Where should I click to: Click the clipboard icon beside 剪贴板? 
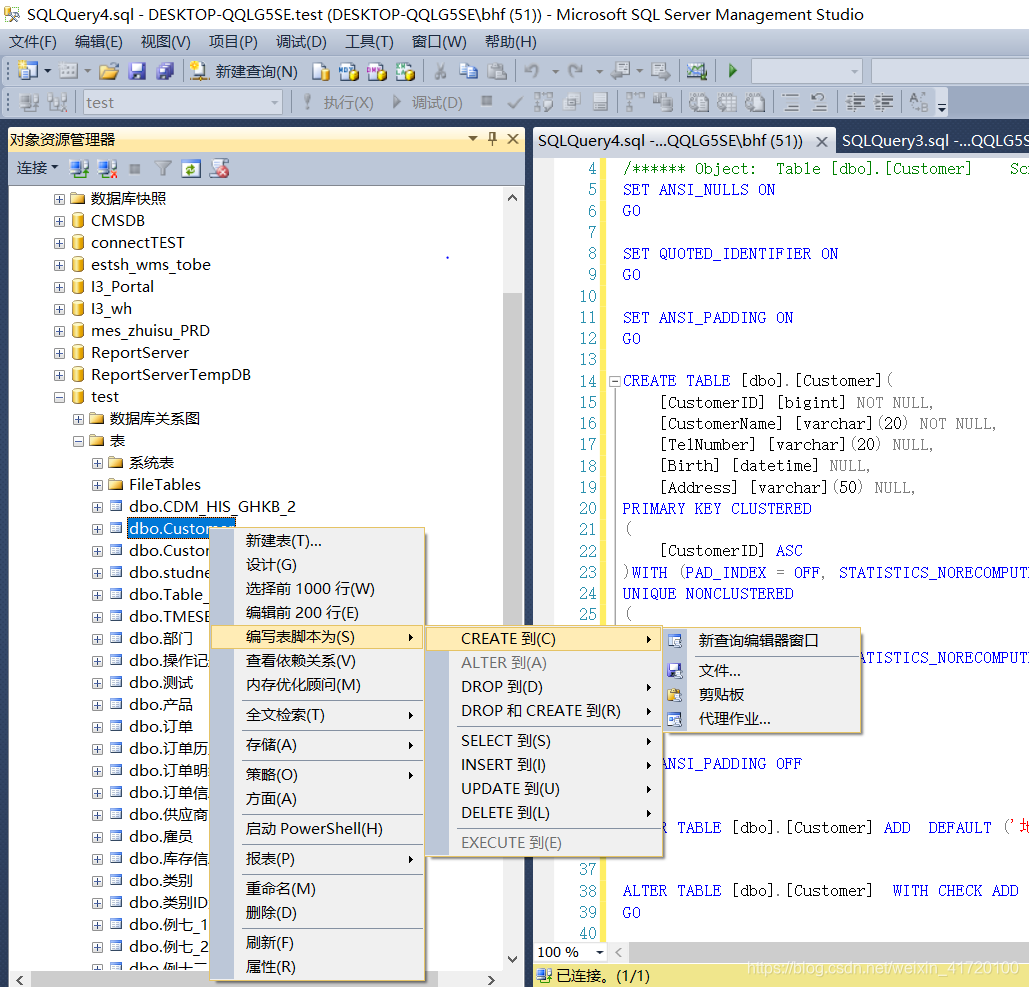675,695
